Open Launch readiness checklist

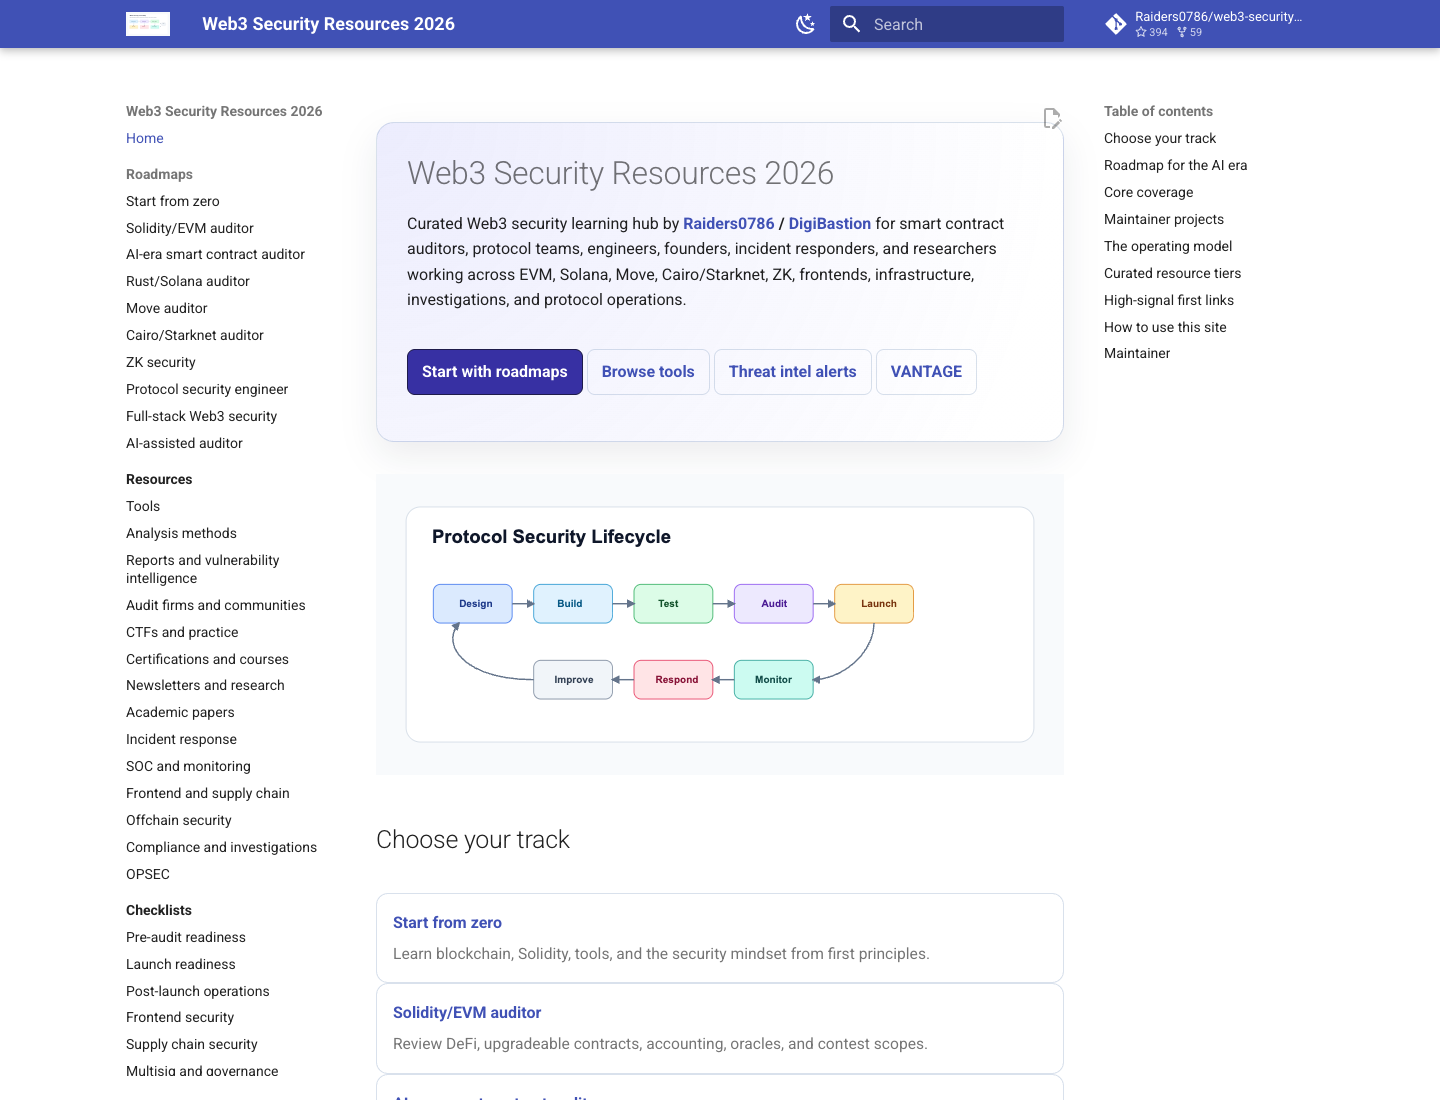point(181,964)
